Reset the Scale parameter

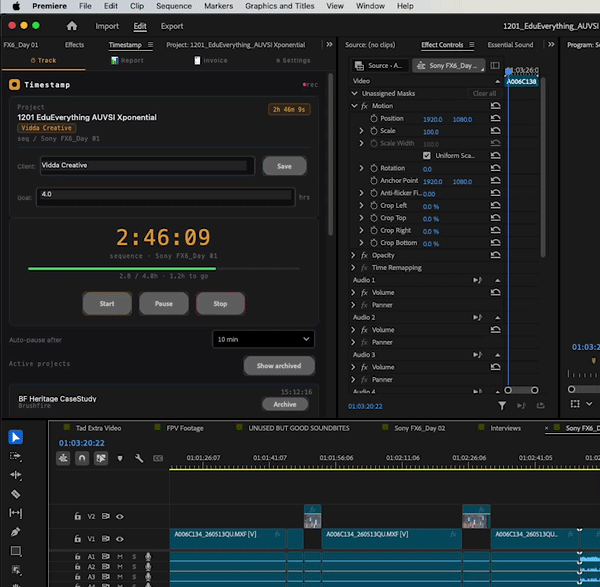click(496, 130)
